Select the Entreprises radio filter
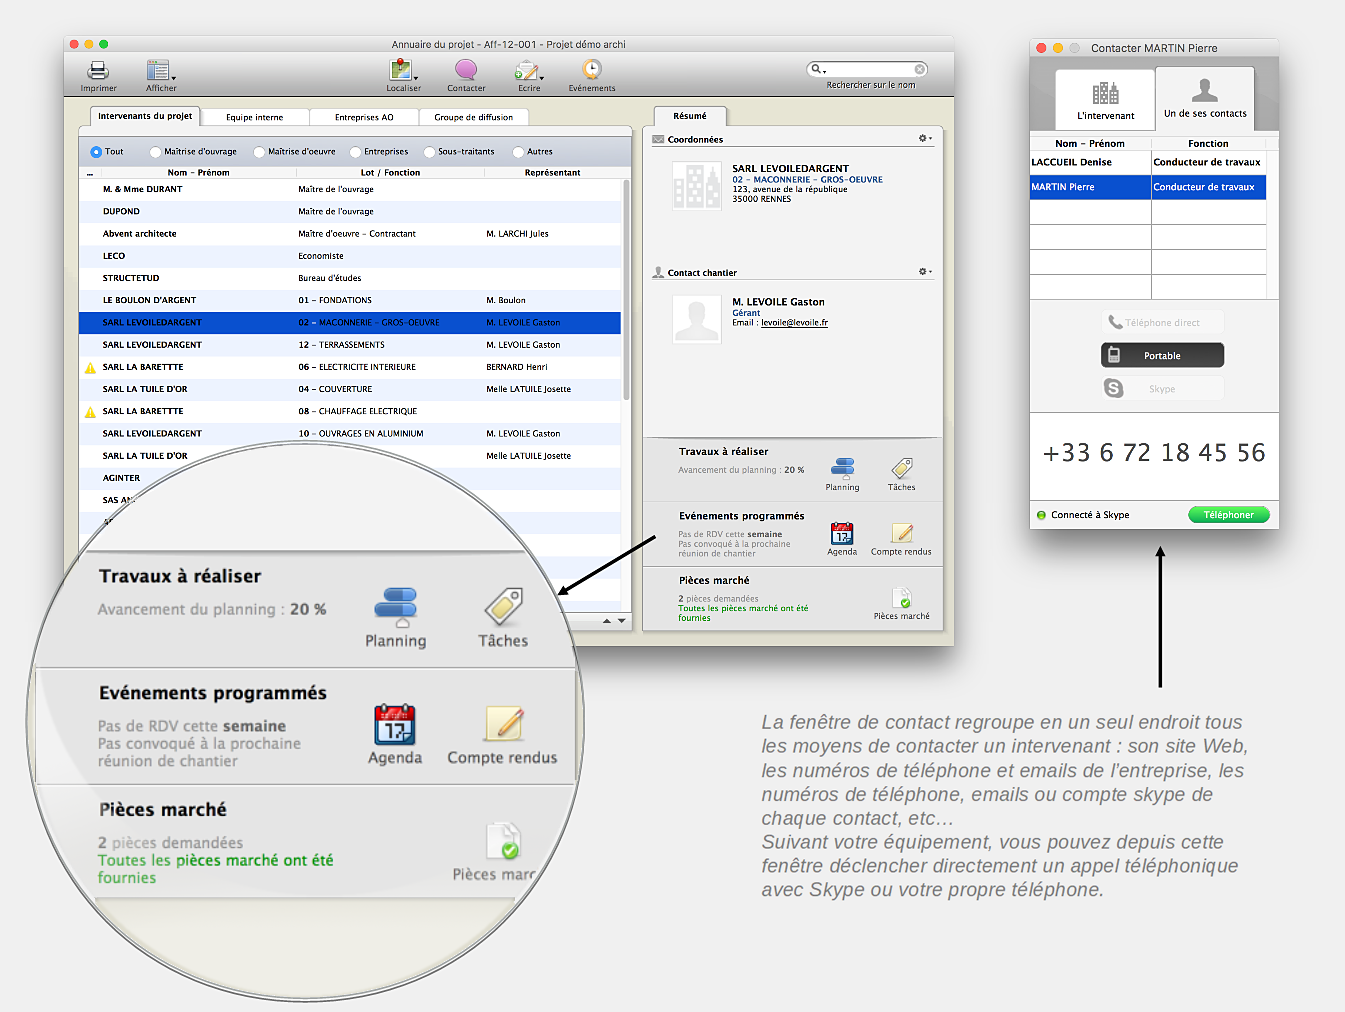The width and height of the screenshot is (1345, 1012). (355, 152)
